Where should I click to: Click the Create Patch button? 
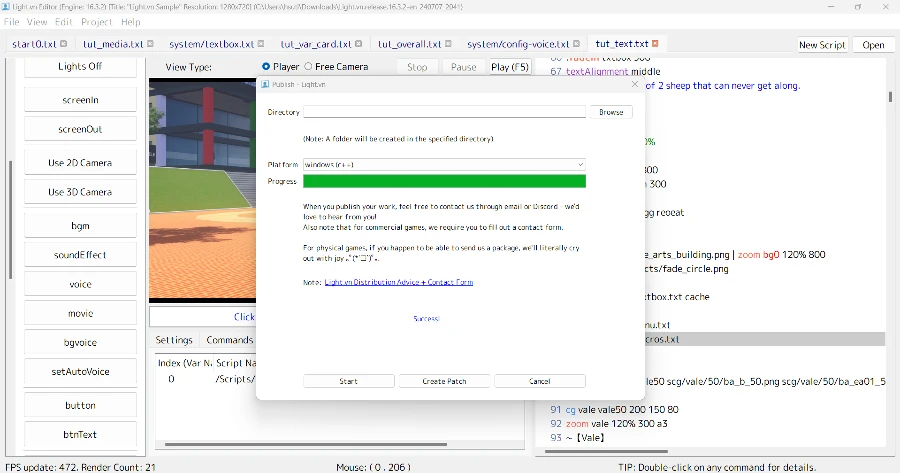pyautogui.click(x=444, y=381)
